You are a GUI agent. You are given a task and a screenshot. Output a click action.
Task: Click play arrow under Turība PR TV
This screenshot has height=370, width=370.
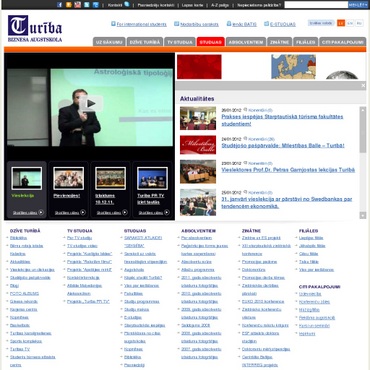click(167, 212)
